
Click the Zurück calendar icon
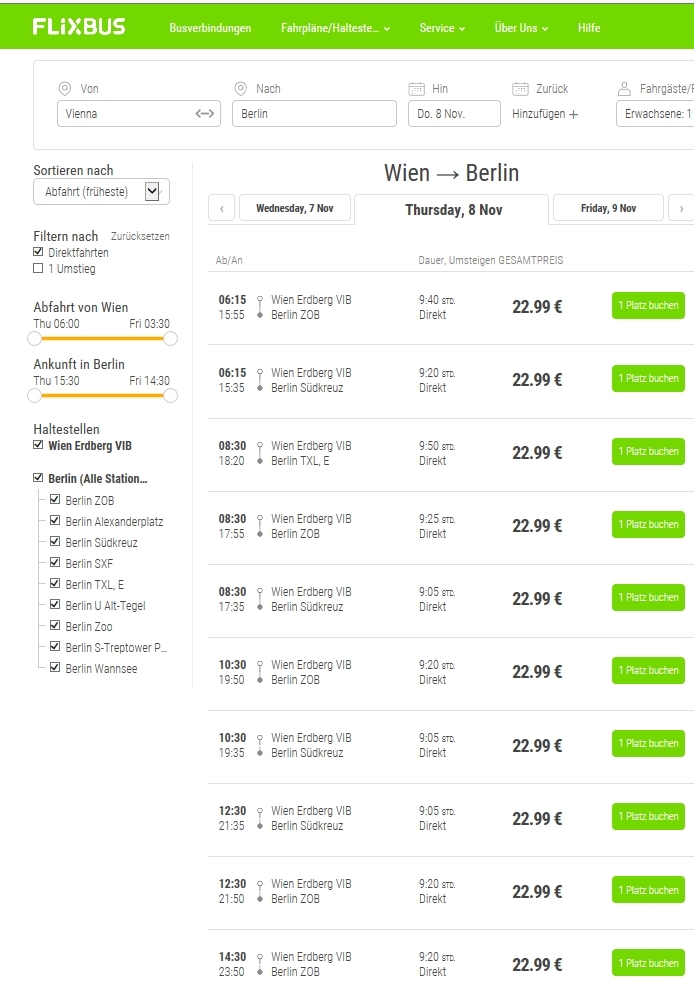tap(520, 89)
